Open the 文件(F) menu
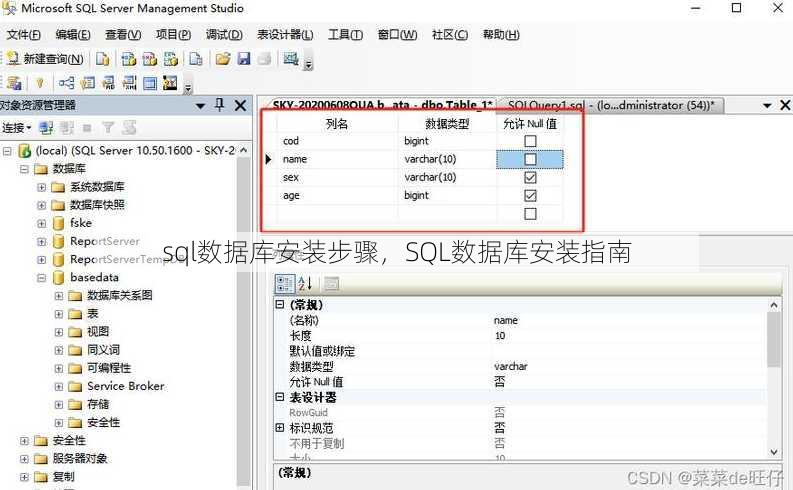This screenshot has height=490, width=793. [x=23, y=35]
